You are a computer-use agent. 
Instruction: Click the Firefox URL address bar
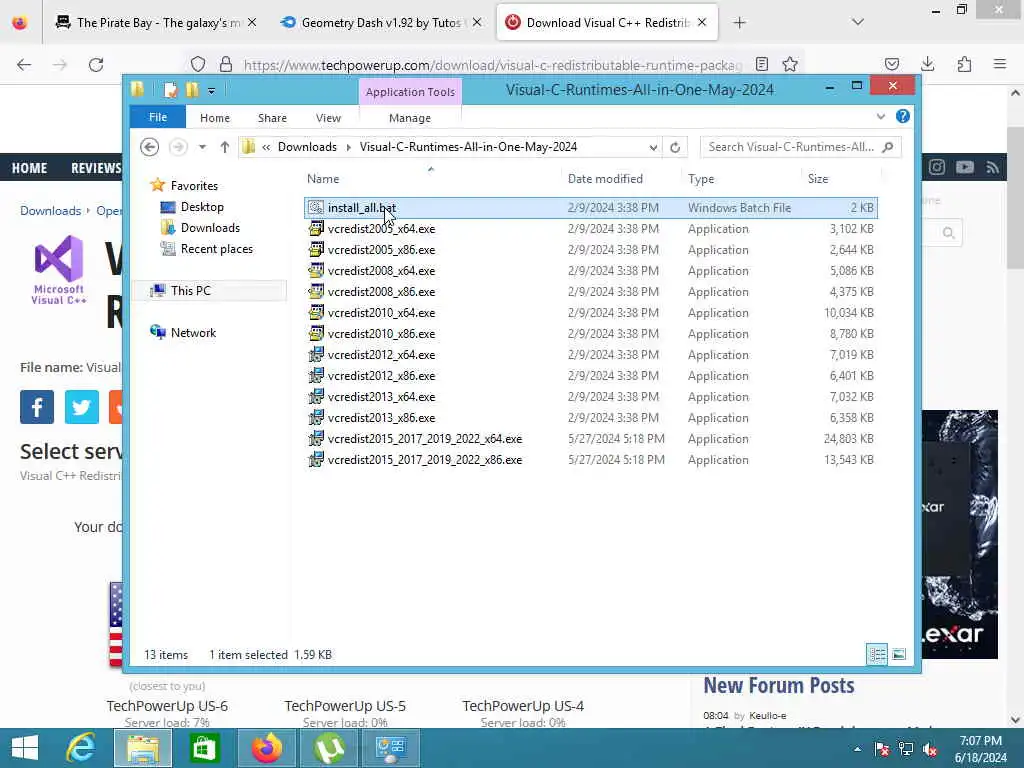(x=493, y=65)
